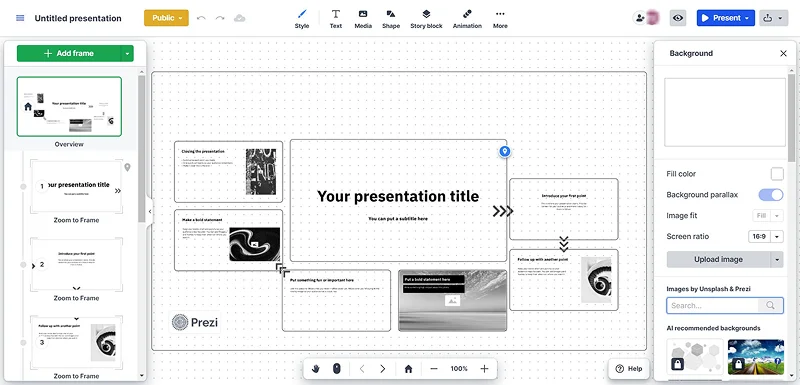Click the Upload image button
Image resolution: width=800 pixels, height=385 pixels.
pos(718,259)
